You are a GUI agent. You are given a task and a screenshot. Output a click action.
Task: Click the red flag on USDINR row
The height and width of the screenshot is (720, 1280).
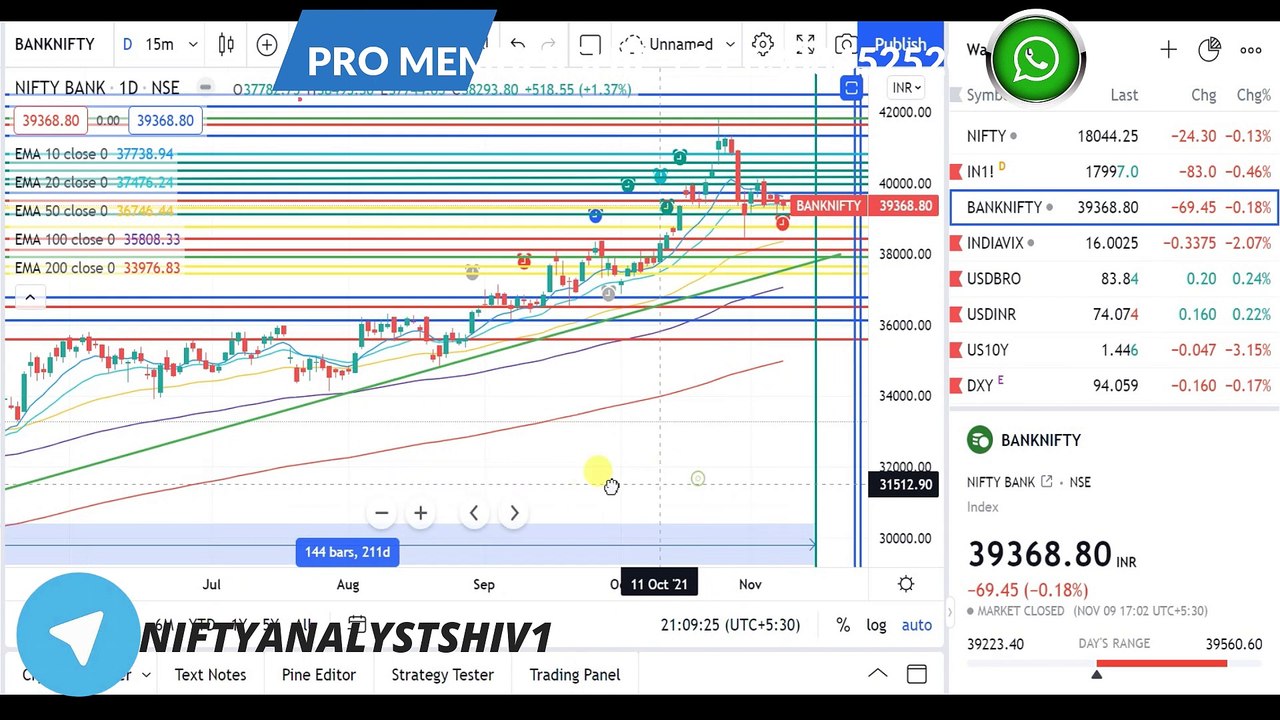[x=956, y=314]
